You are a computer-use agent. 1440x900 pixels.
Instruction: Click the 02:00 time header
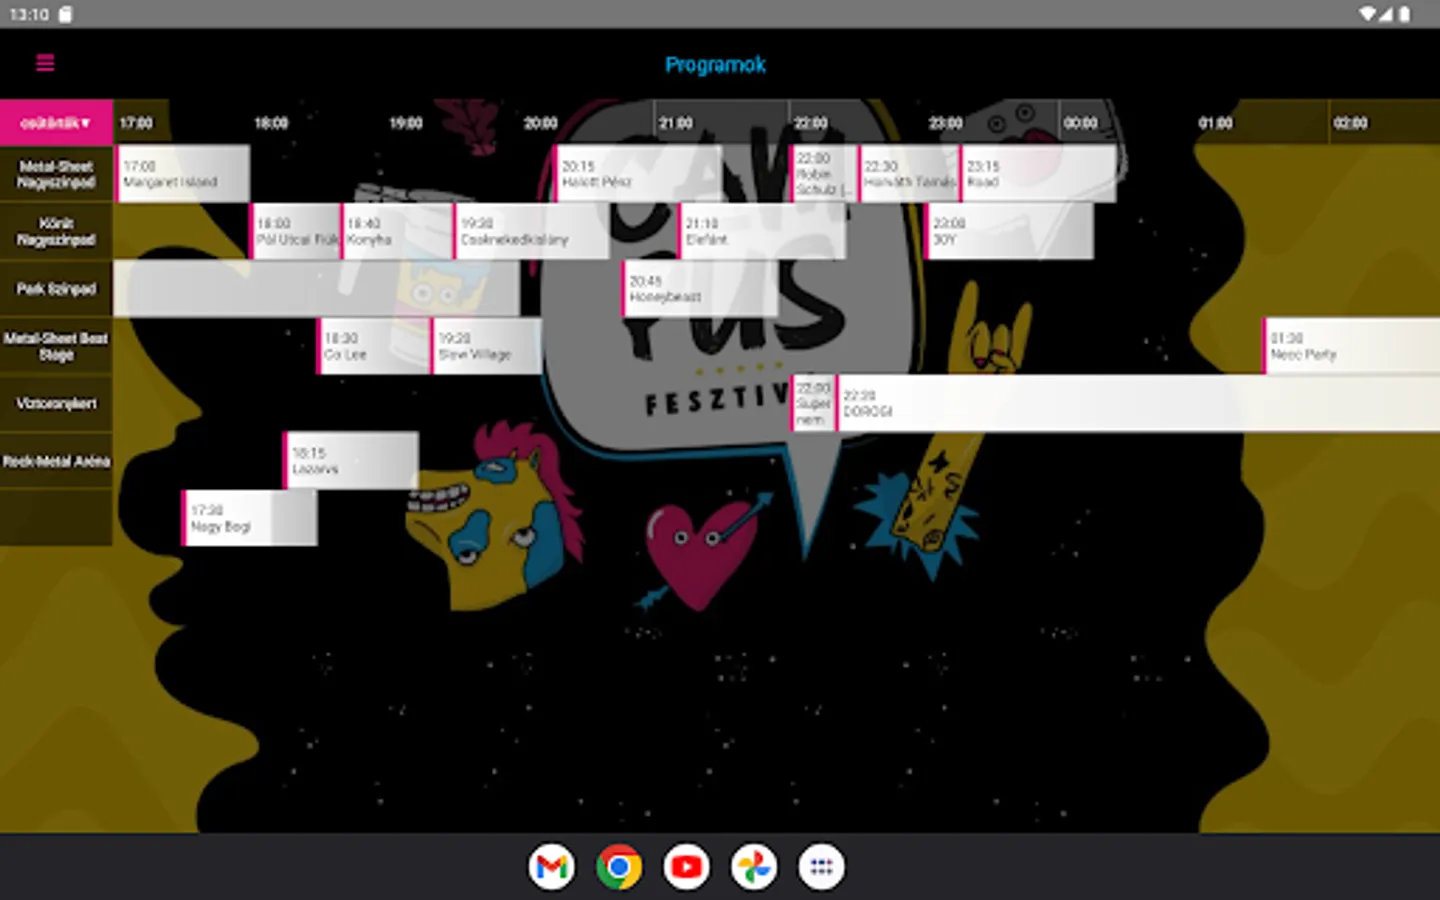click(x=1351, y=123)
